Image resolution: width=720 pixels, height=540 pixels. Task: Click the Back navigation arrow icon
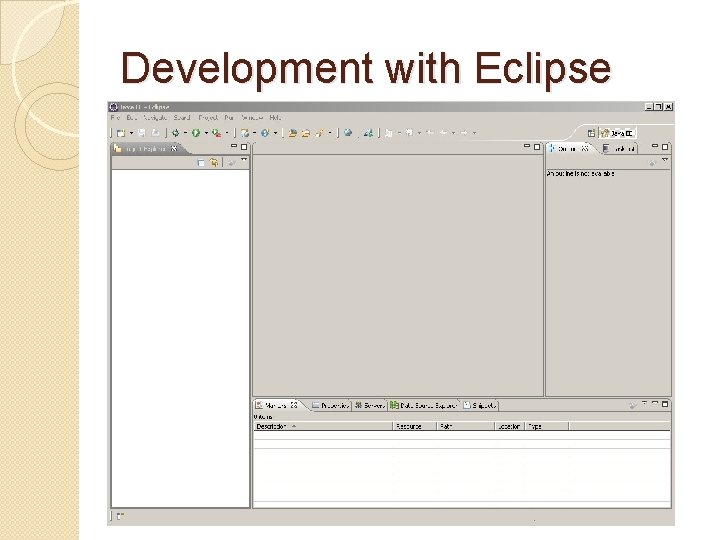[x=444, y=133]
